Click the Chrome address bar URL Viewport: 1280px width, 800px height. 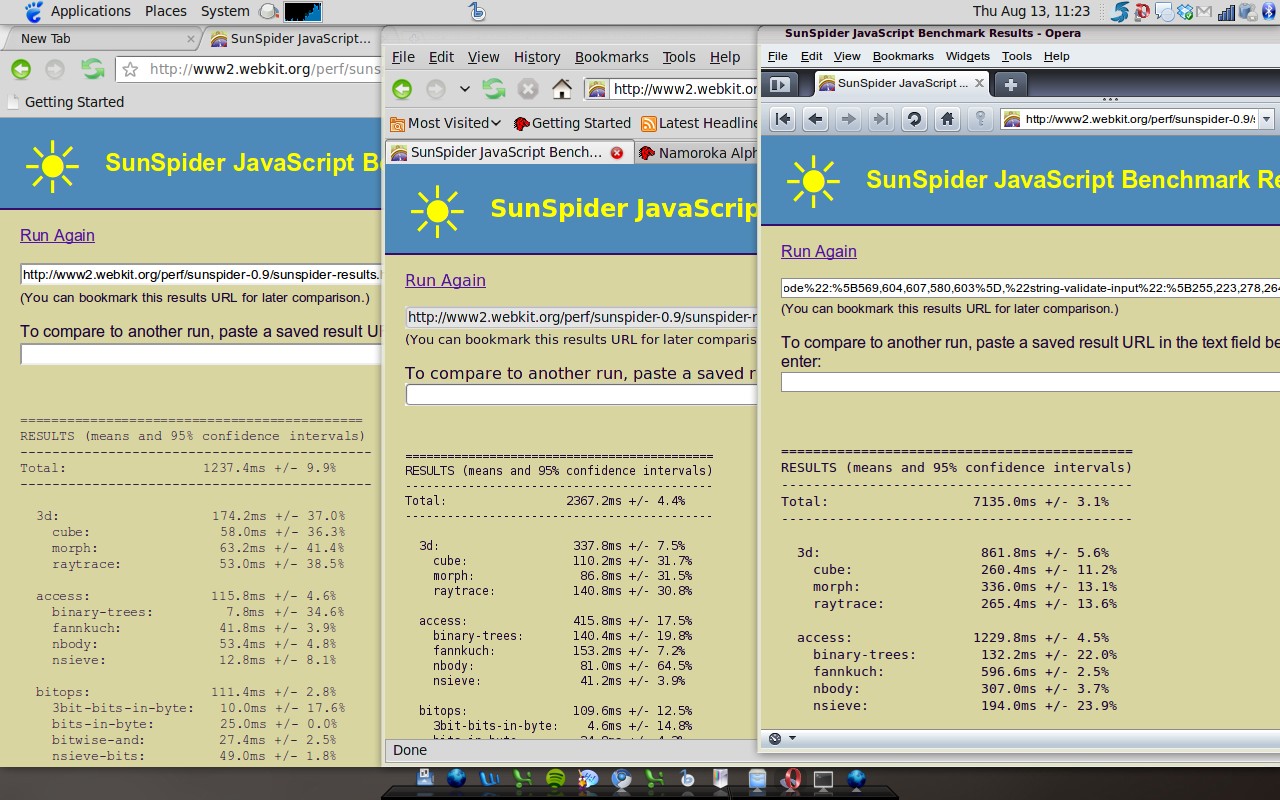(265, 69)
